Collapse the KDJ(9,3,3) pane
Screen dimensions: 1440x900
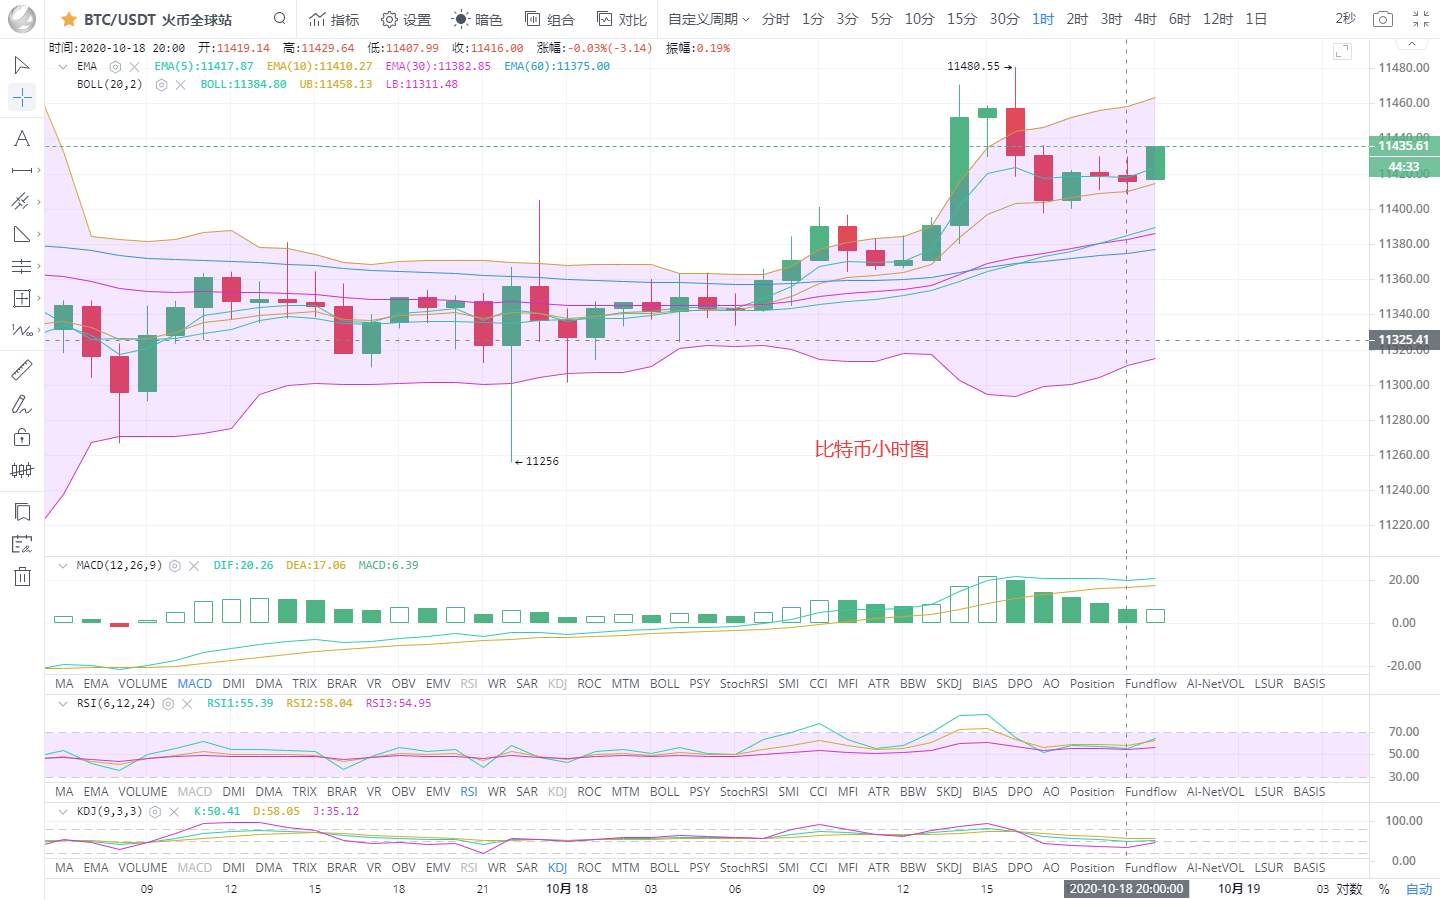63,811
